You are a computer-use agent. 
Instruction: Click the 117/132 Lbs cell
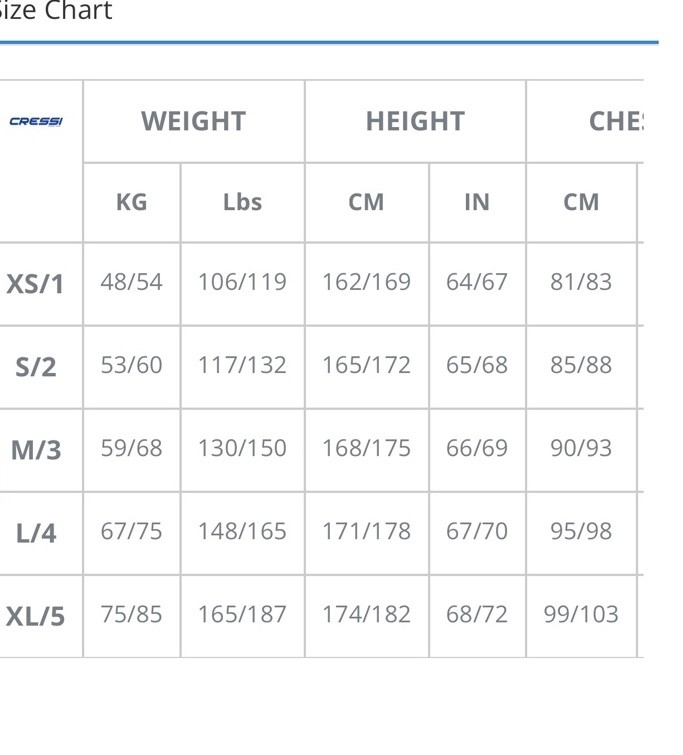pyautogui.click(x=242, y=365)
